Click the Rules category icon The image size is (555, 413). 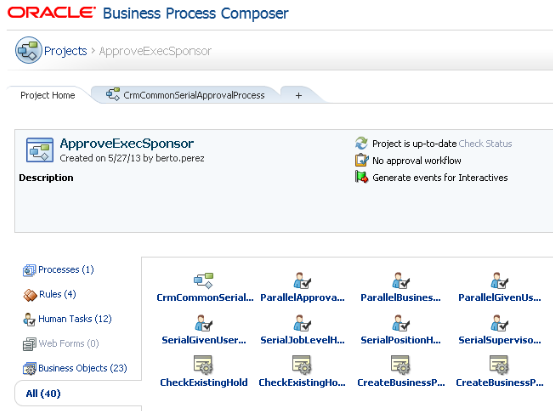[x=30, y=295]
